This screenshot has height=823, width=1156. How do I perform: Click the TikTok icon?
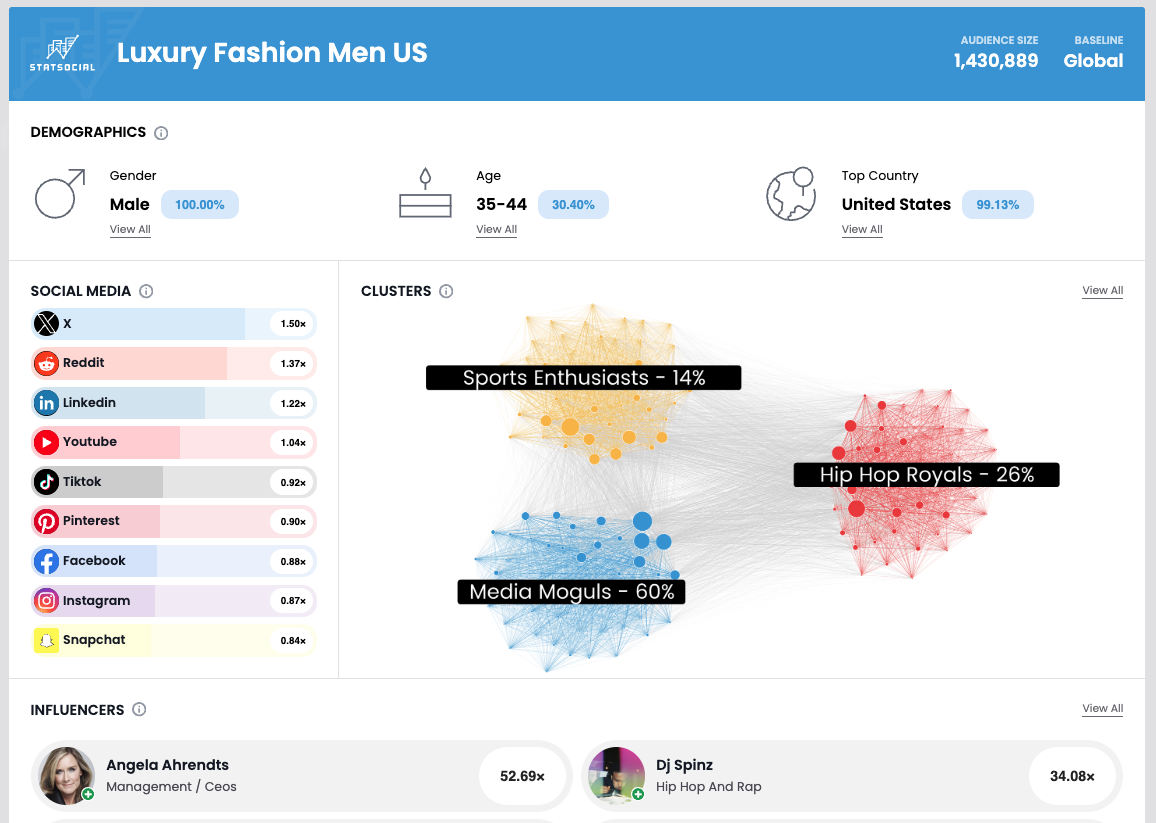pos(46,482)
